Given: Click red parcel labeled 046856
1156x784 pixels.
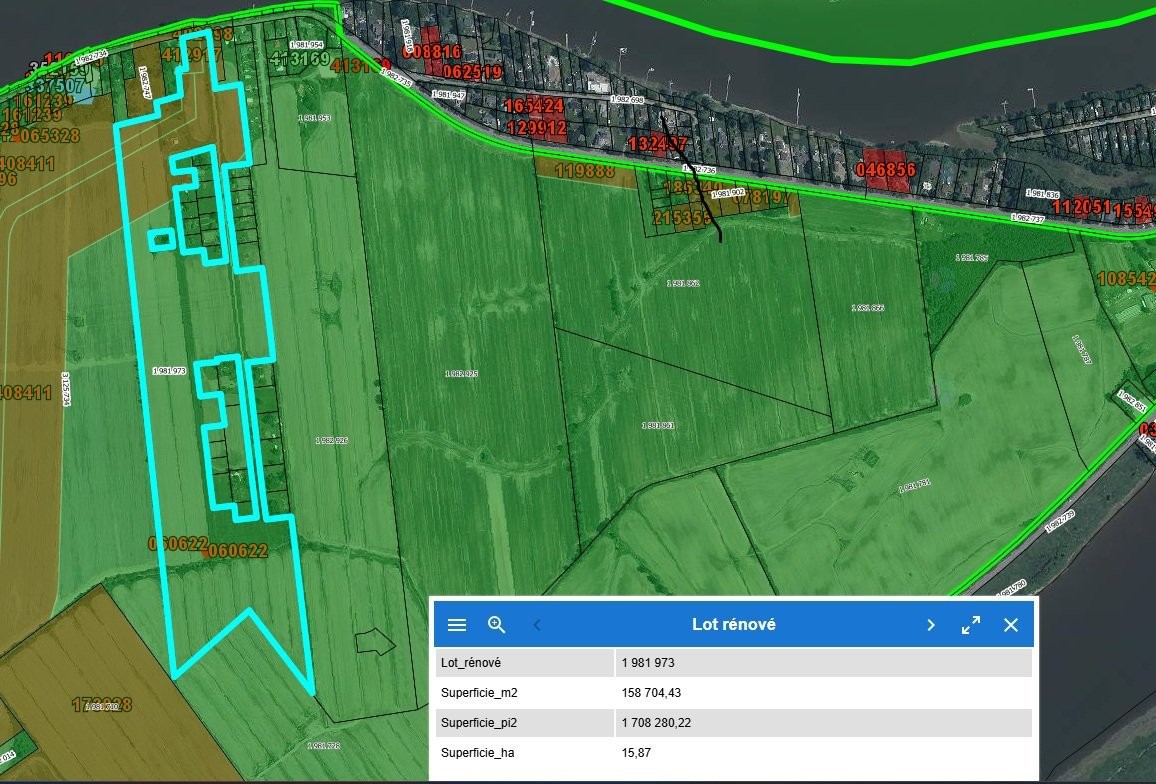Looking at the screenshot, I should [x=886, y=170].
